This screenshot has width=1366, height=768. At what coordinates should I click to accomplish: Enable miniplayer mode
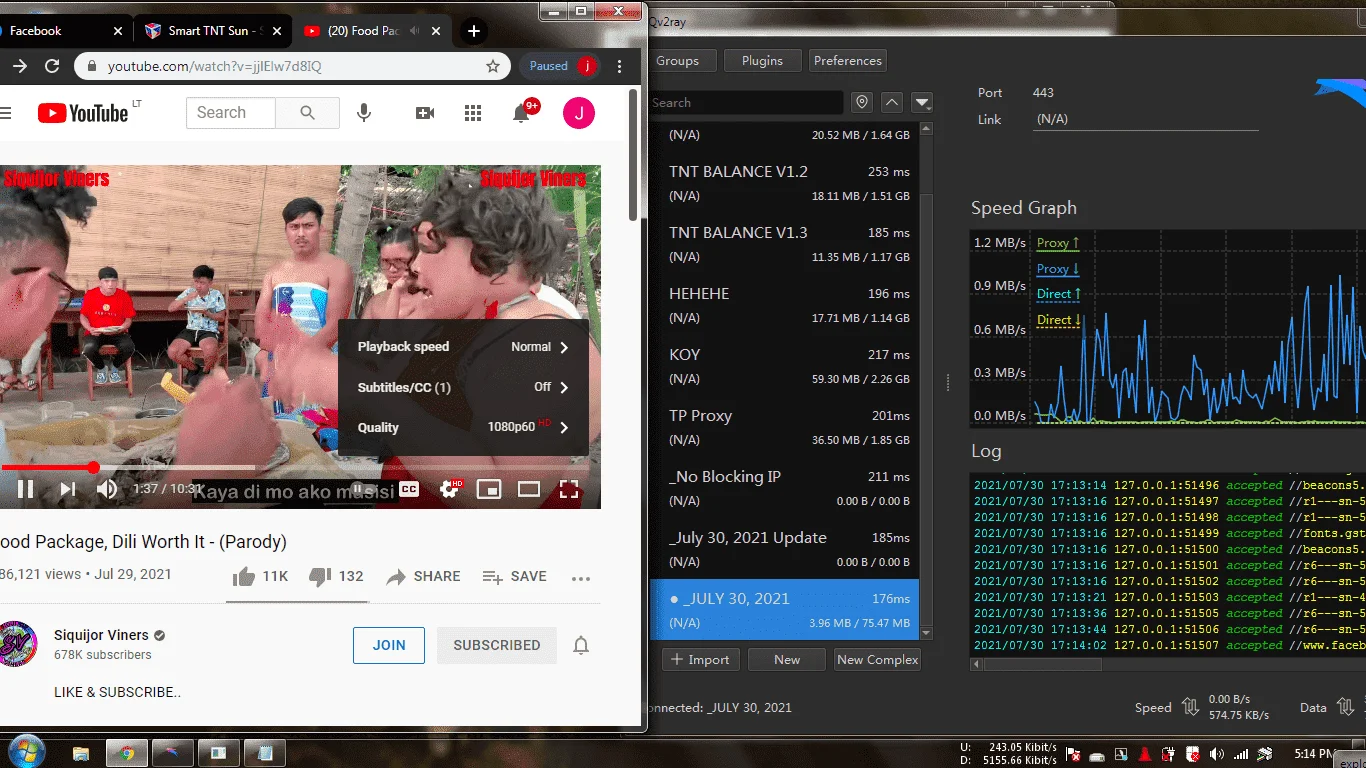coord(488,489)
